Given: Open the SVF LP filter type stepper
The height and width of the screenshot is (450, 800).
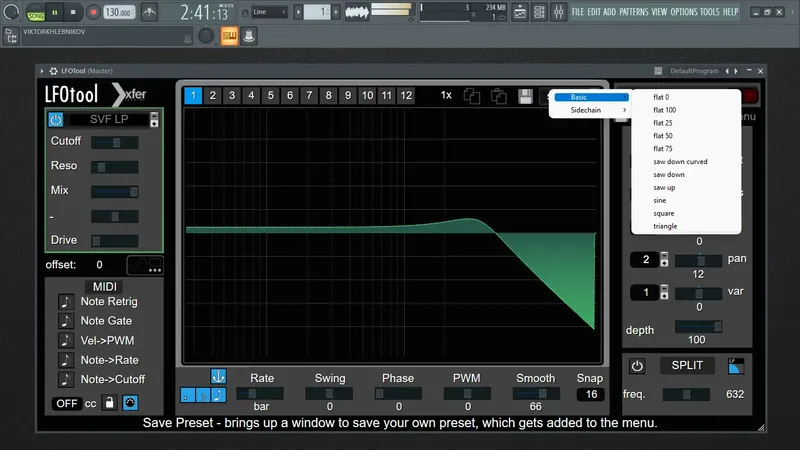Looking at the screenshot, I should (154, 119).
